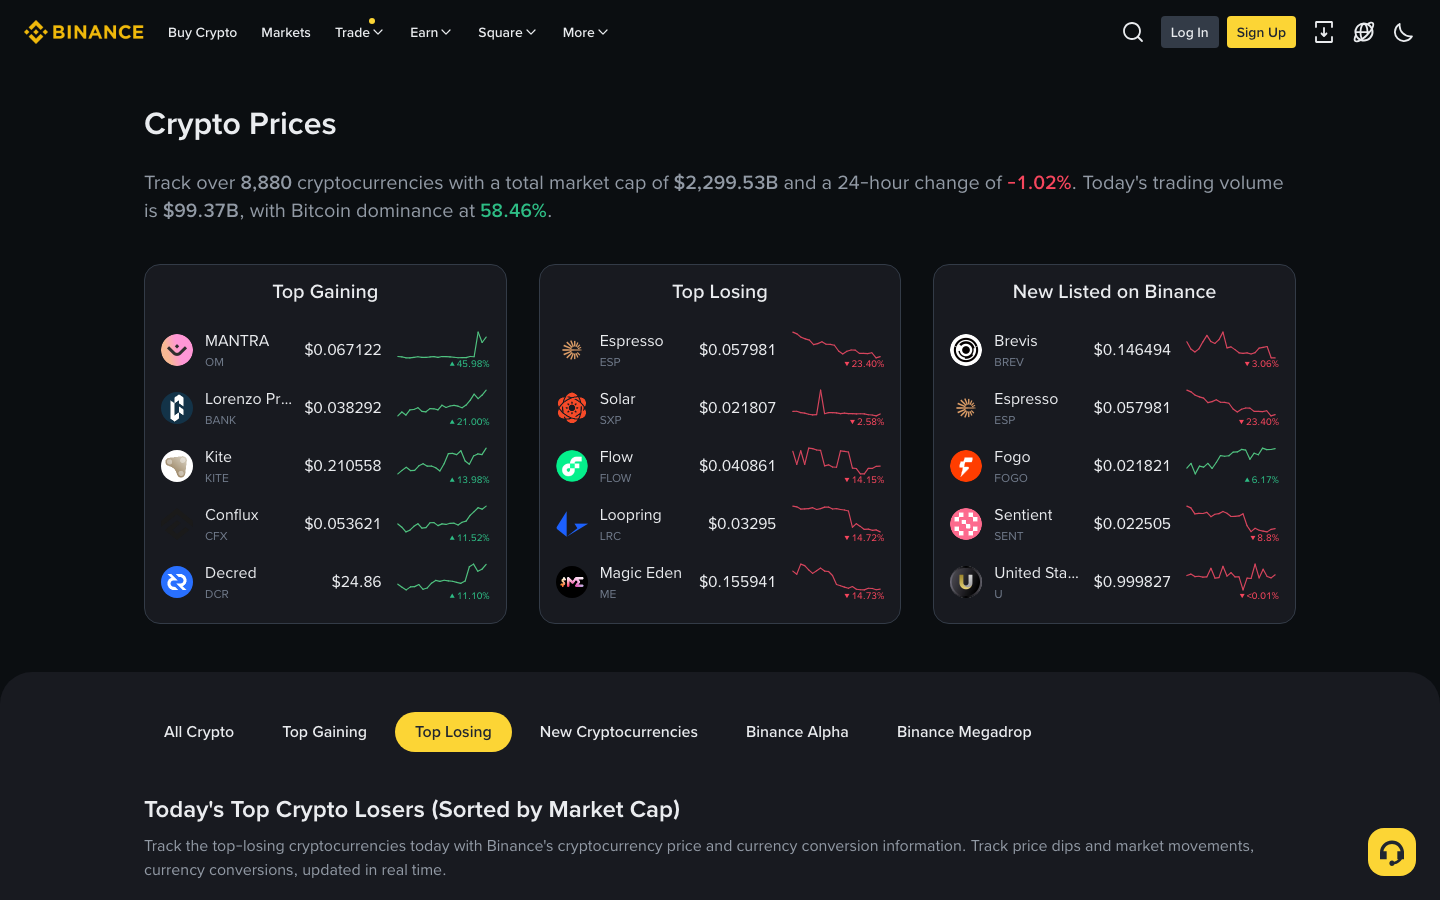1440x900 pixels.
Task: Click the Binance logo
Action: [84, 31]
